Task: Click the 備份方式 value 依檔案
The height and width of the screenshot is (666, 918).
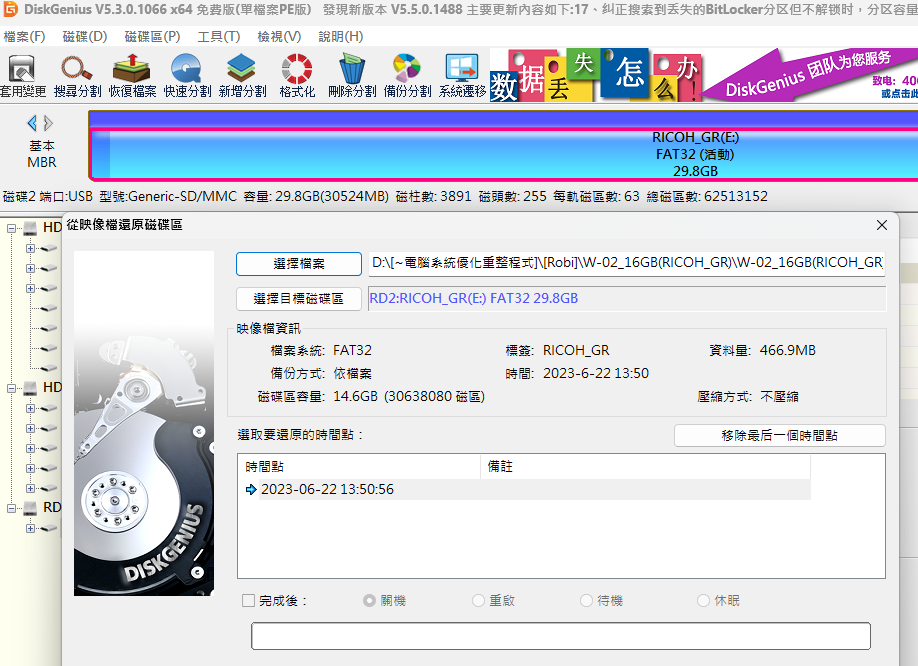Action: pos(352,373)
